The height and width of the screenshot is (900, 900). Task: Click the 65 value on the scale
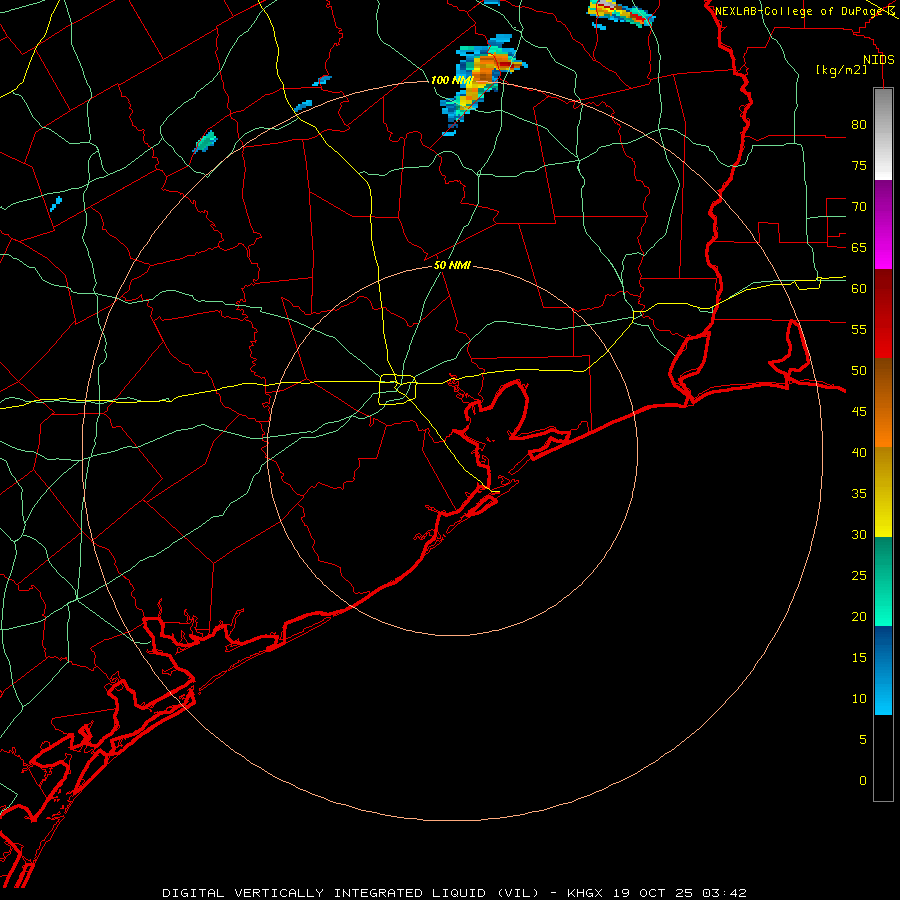tap(859, 248)
